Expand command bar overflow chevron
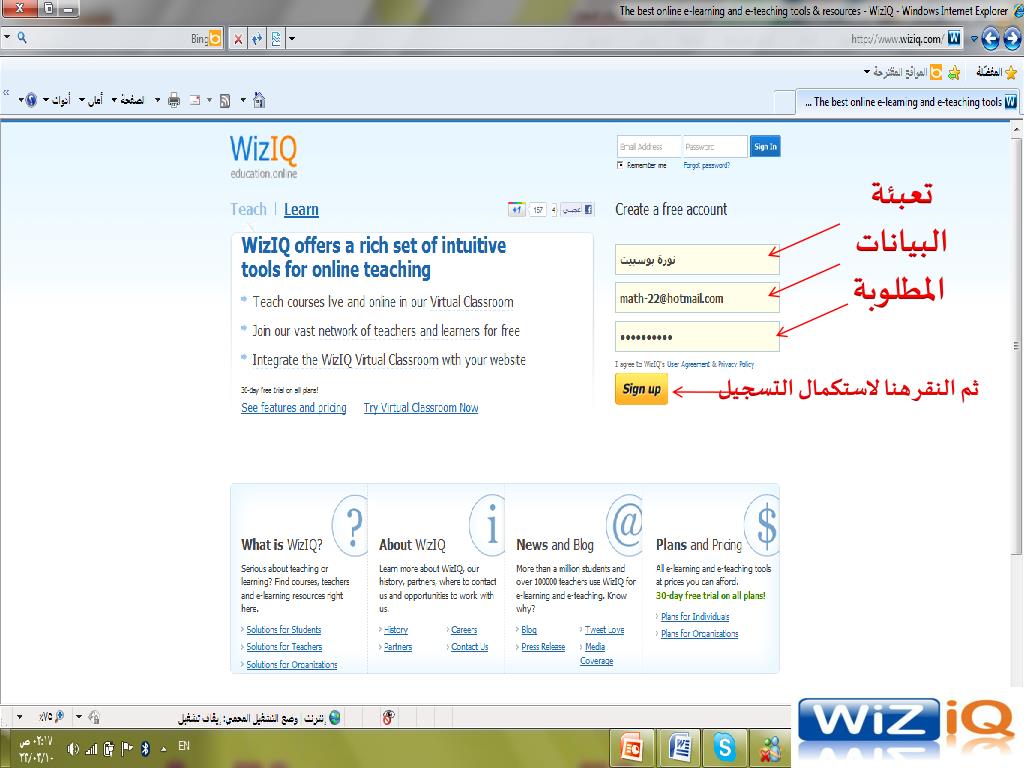Viewport: 1024px width, 768px height. tap(6, 93)
